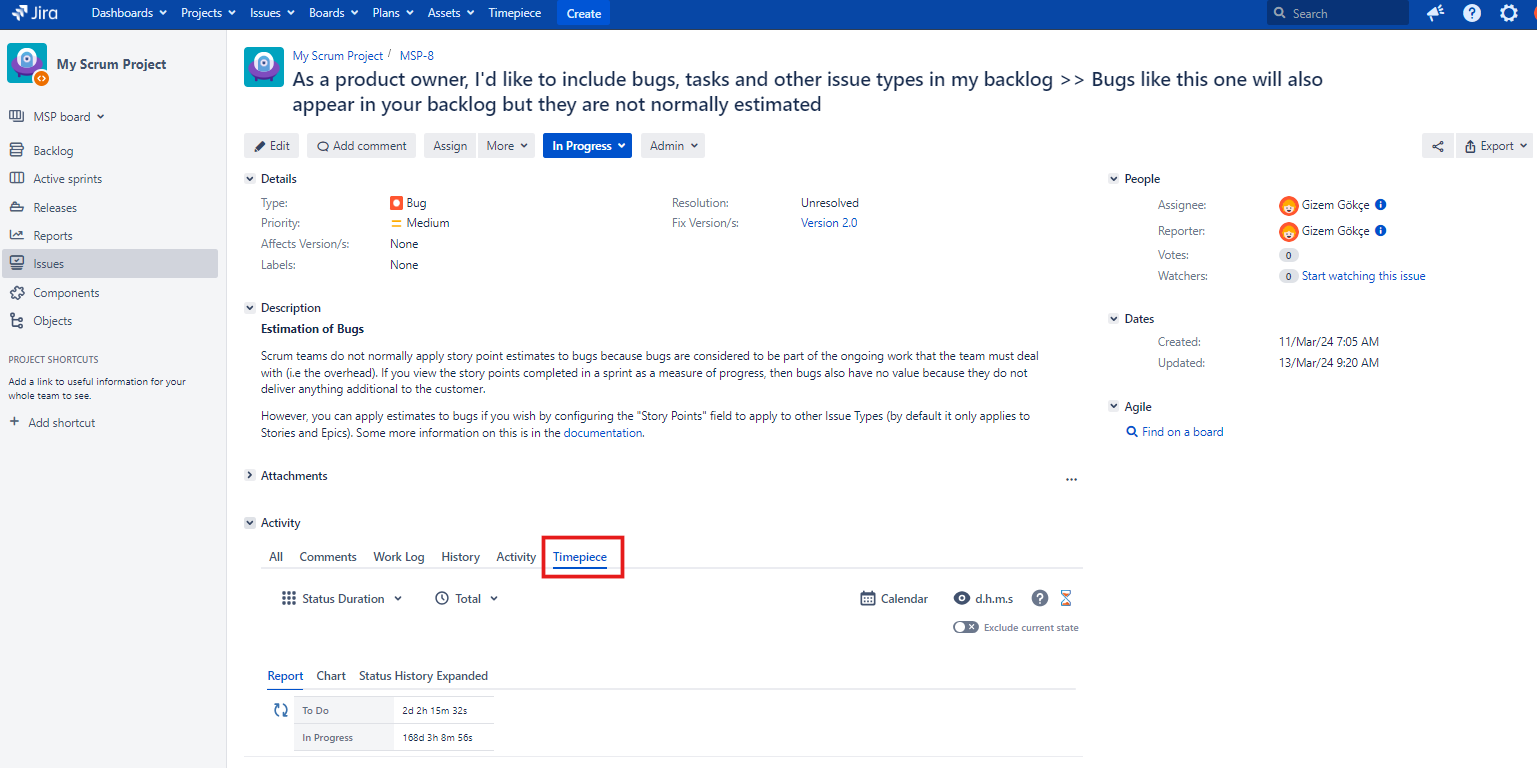This screenshot has height=768, width=1537.
Task: Click the Add comment button
Action: tap(362, 146)
